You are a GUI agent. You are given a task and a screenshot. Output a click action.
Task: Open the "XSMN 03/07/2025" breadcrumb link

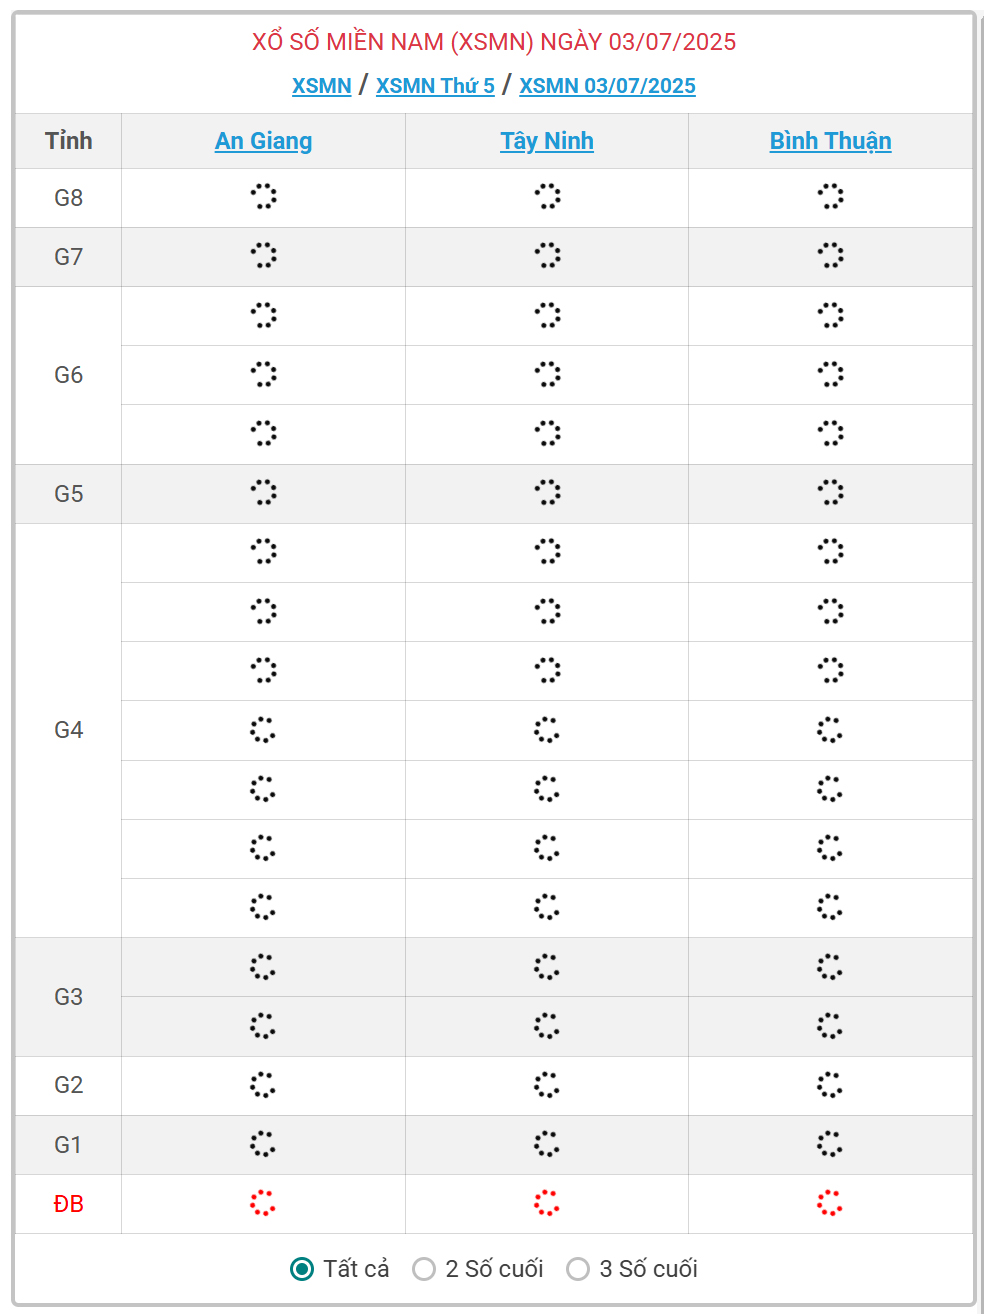607,86
